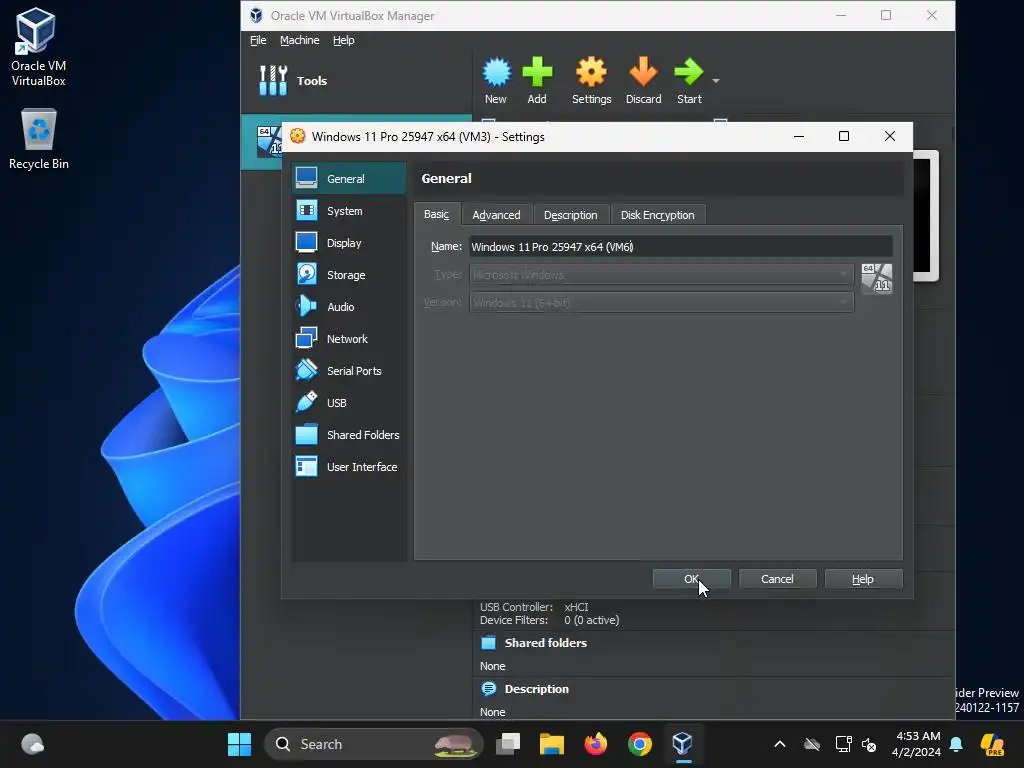This screenshot has height=768, width=1024.
Task: Open the Audio settings category
Action: (349, 307)
